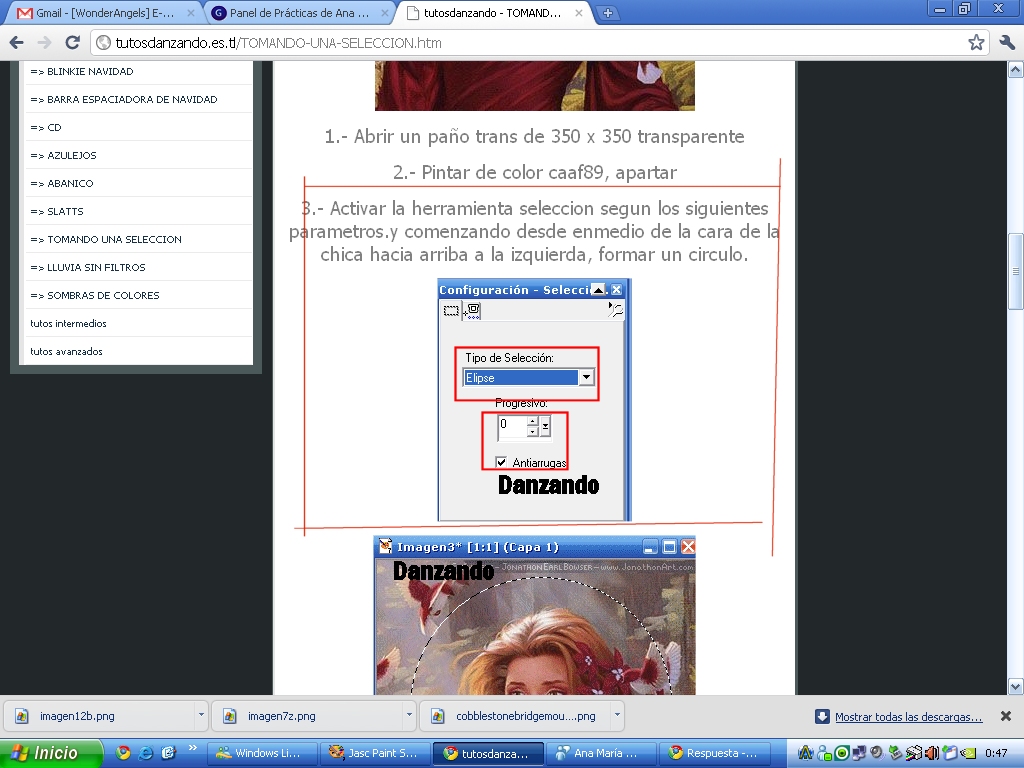Switch to Panel de Prácticas de Ana tab
1024x768 pixels.
tap(298, 13)
